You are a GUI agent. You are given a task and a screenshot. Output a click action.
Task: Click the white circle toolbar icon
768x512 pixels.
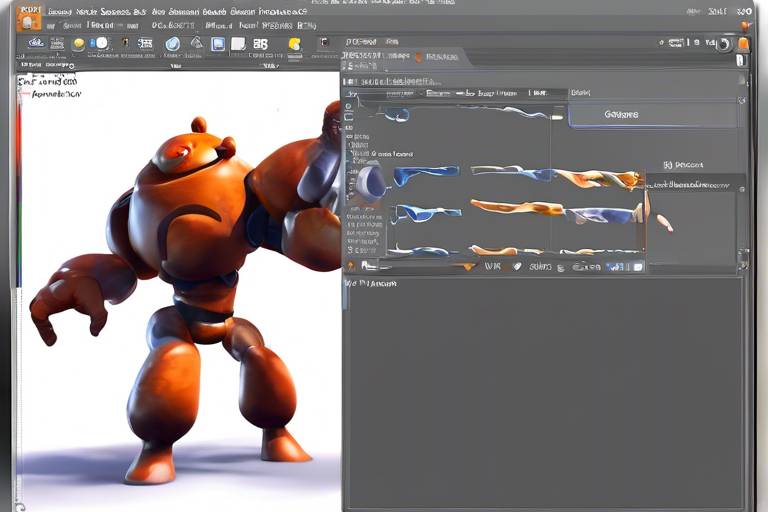coord(101,43)
